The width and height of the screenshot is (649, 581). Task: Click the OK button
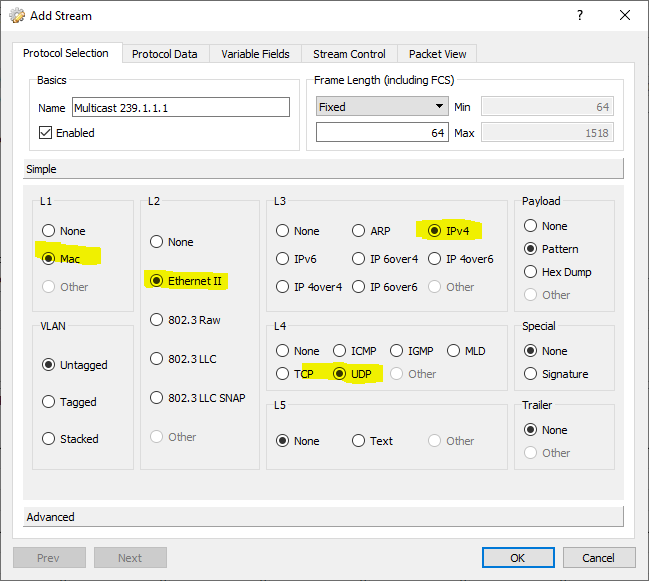point(518,558)
